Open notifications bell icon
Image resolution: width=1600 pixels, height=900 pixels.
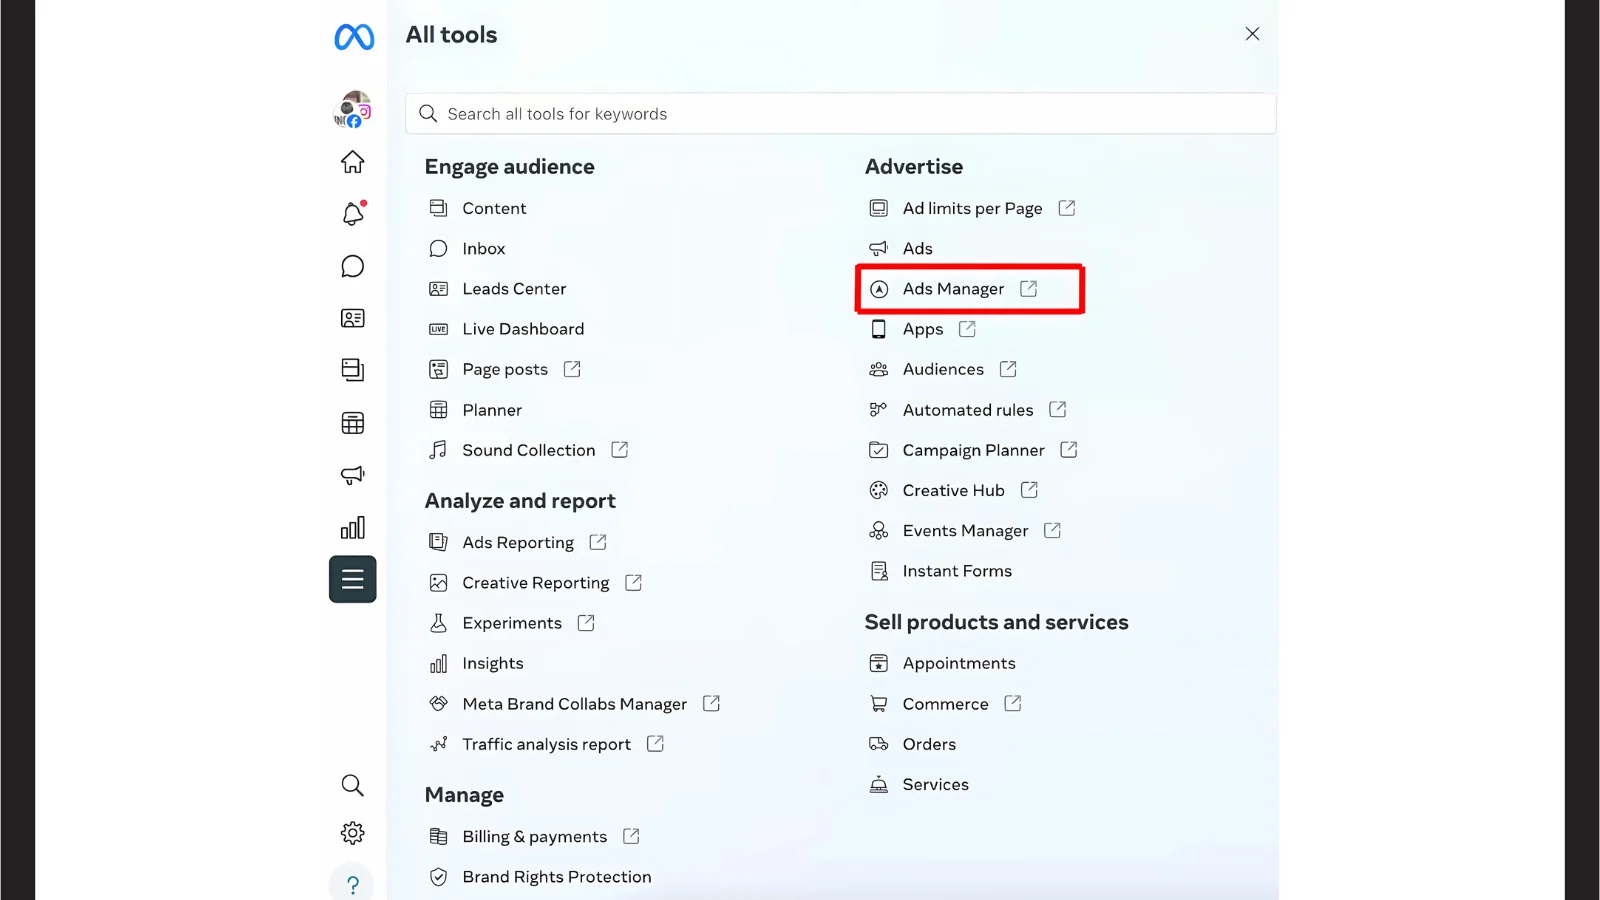click(352, 213)
